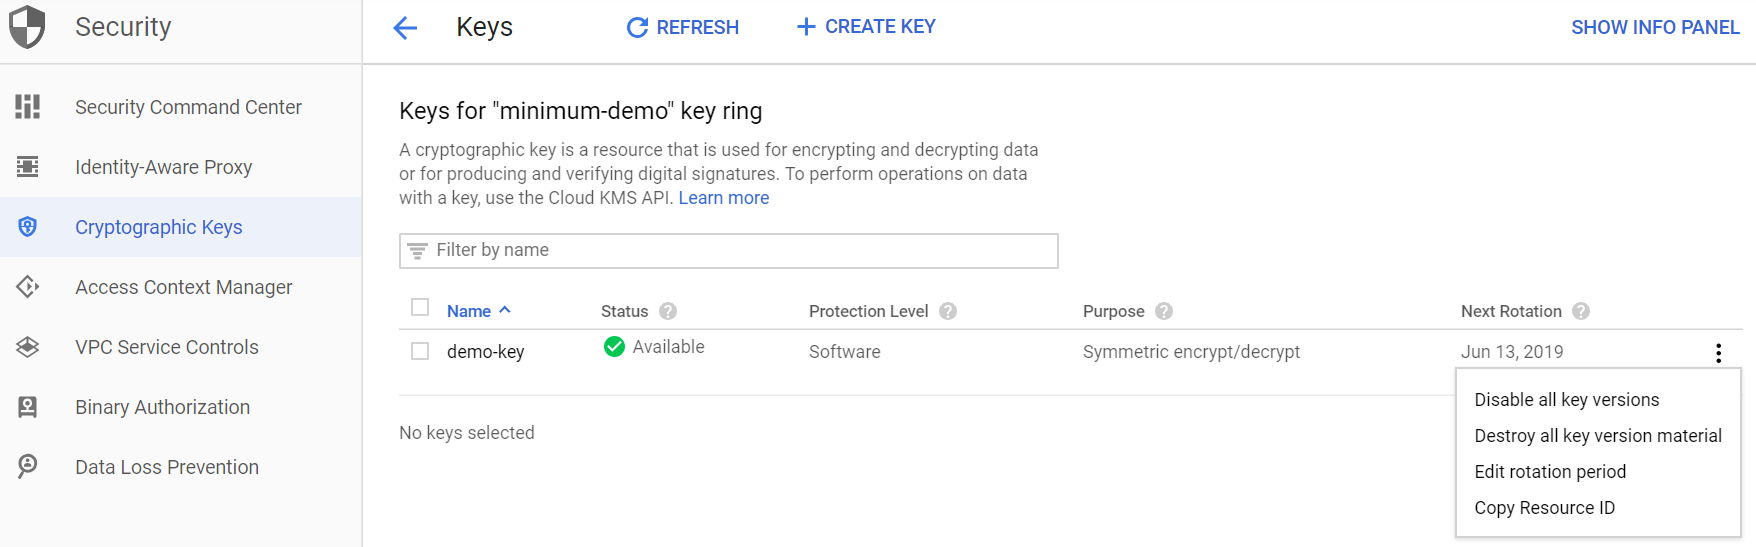
Task: Click the Protection Level column header
Action: point(868,311)
